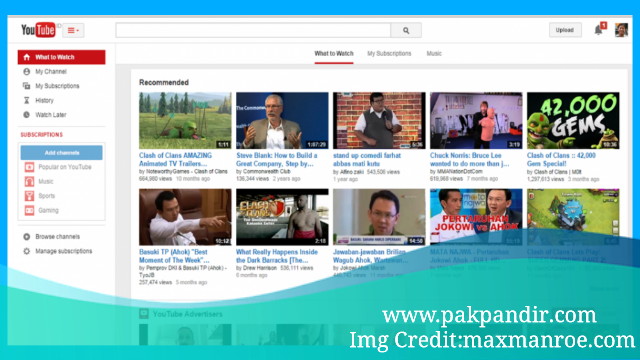Click uploader Alfino zaki
Viewport: 640px width, 360px height.
(351, 172)
